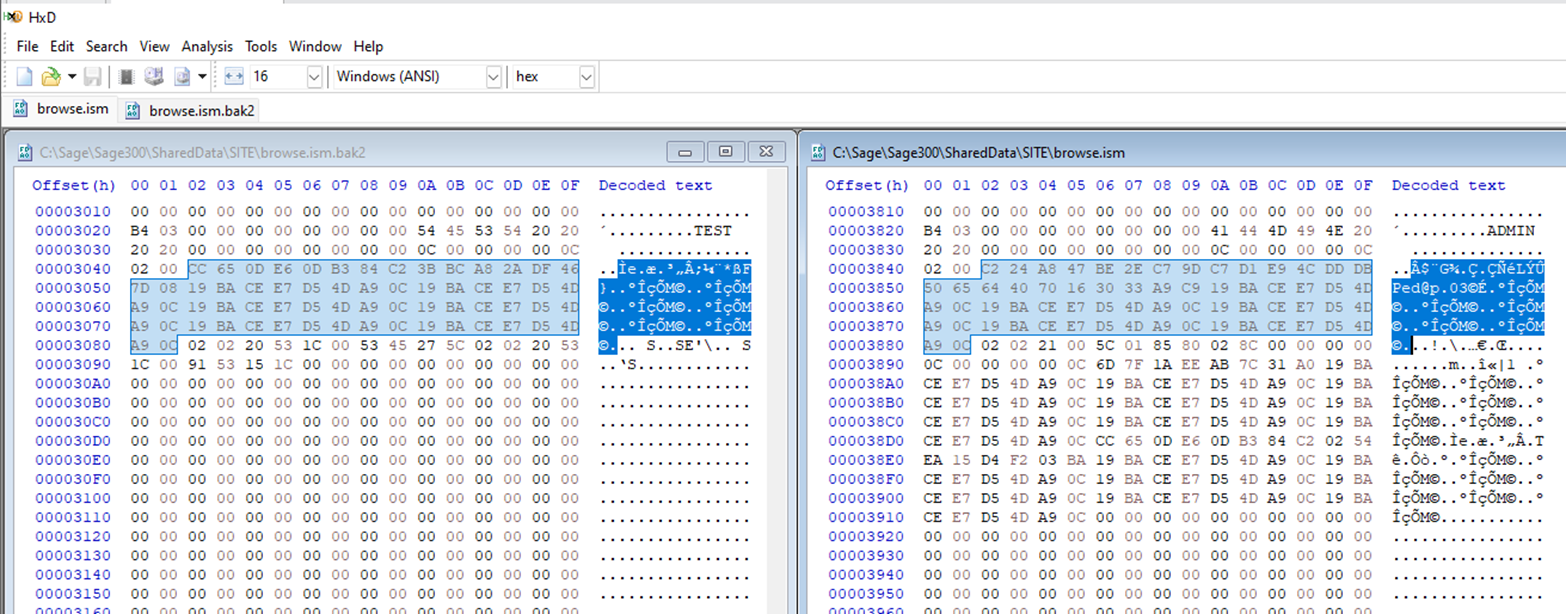Click the Open disk icon

click(154, 77)
